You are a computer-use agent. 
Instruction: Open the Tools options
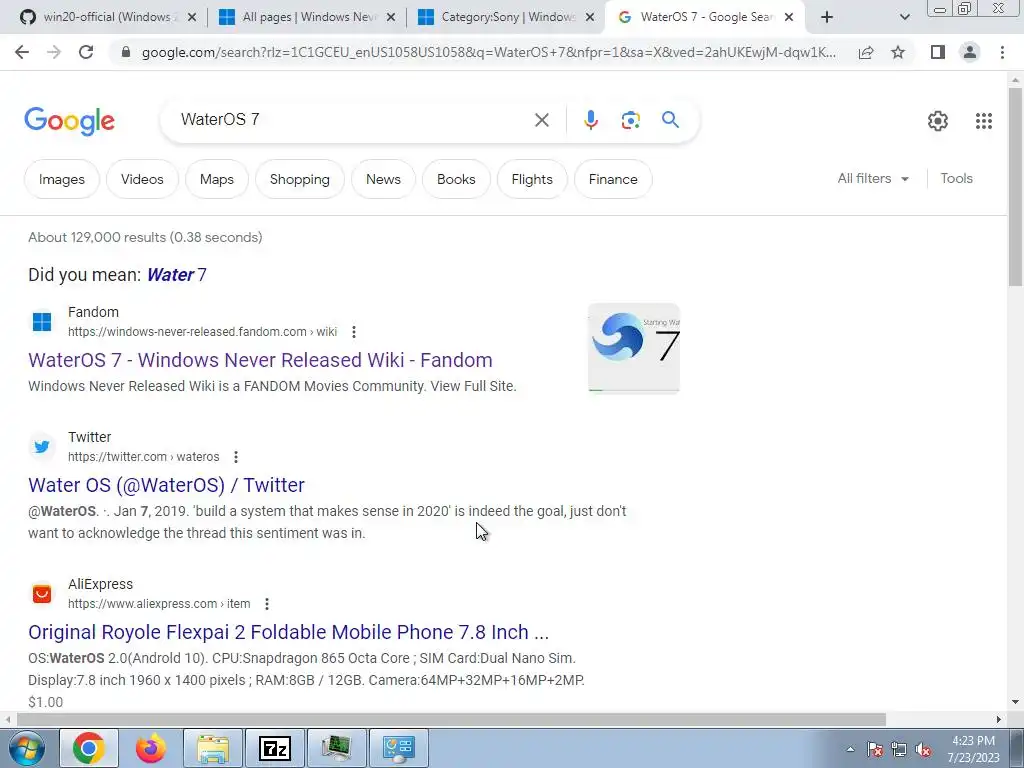coord(956,178)
